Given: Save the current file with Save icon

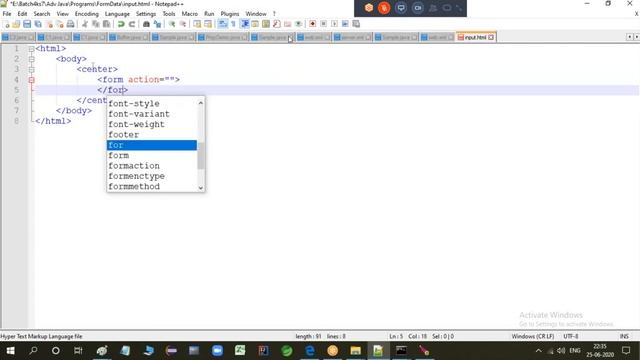Looking at the screenshot, I should (x=27, y=24).
